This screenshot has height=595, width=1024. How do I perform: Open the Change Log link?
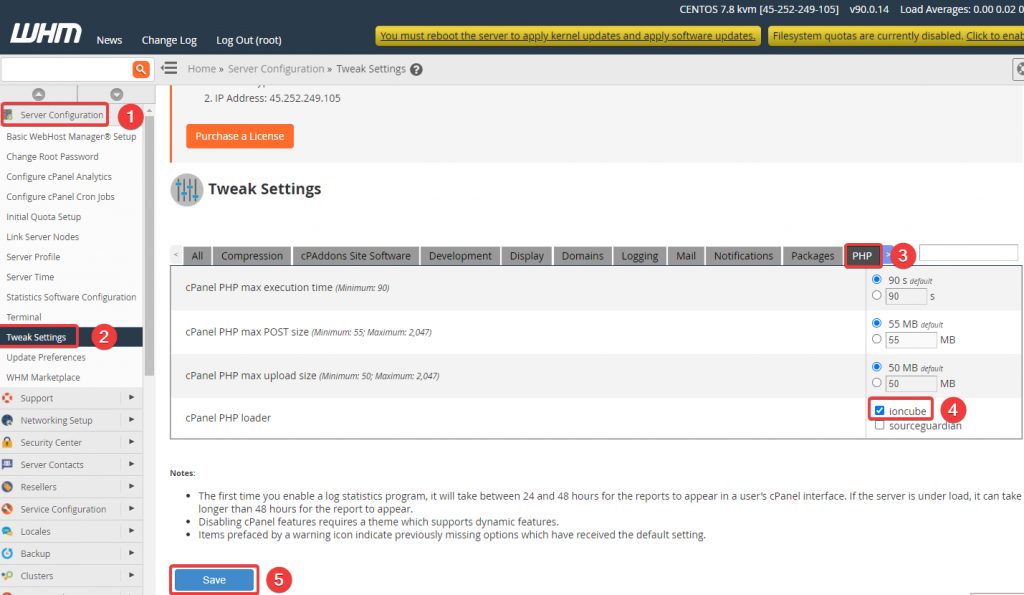[169, 40]
